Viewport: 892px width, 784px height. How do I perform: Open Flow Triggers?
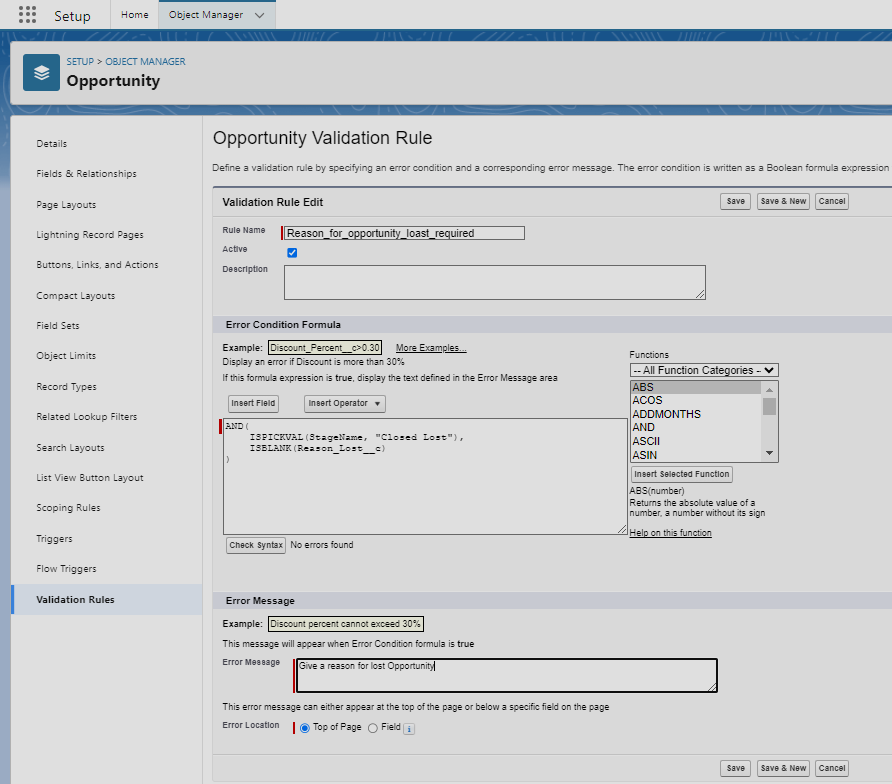click(67, 569)
